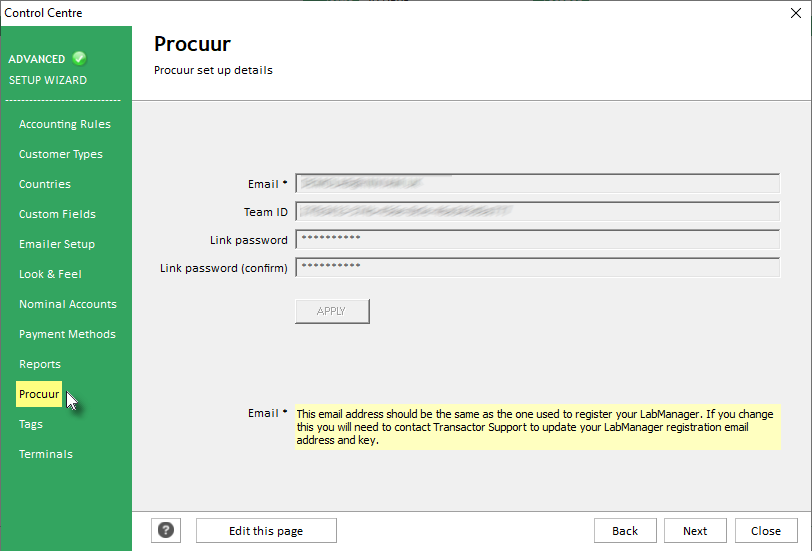Open Accounting Rules in sidebar

pyautogui.click(x=65, y=124)
